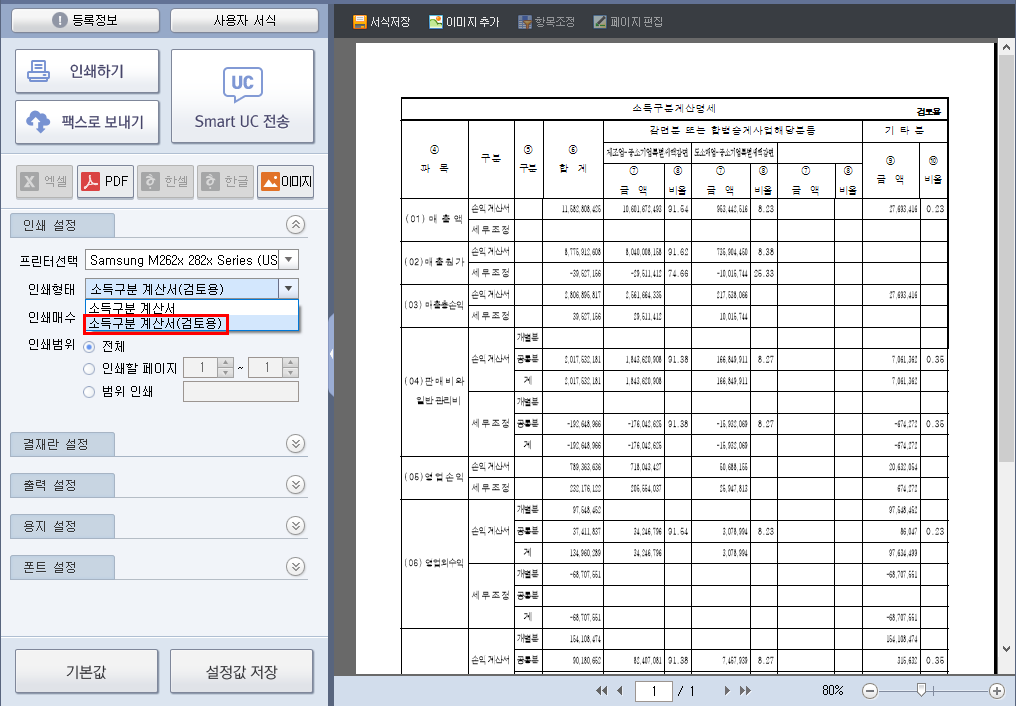Export document as PDF

coord(105,181)
